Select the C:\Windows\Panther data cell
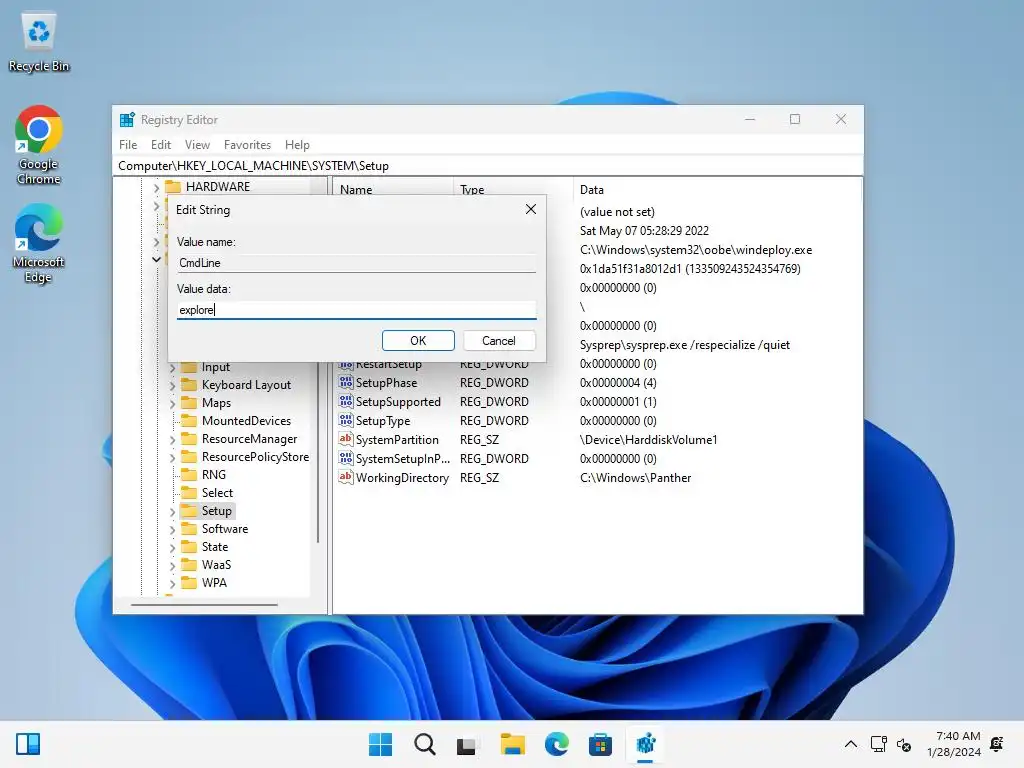Image resolution: width=1024 pixels, height=768 pixels. pos(635,477)
